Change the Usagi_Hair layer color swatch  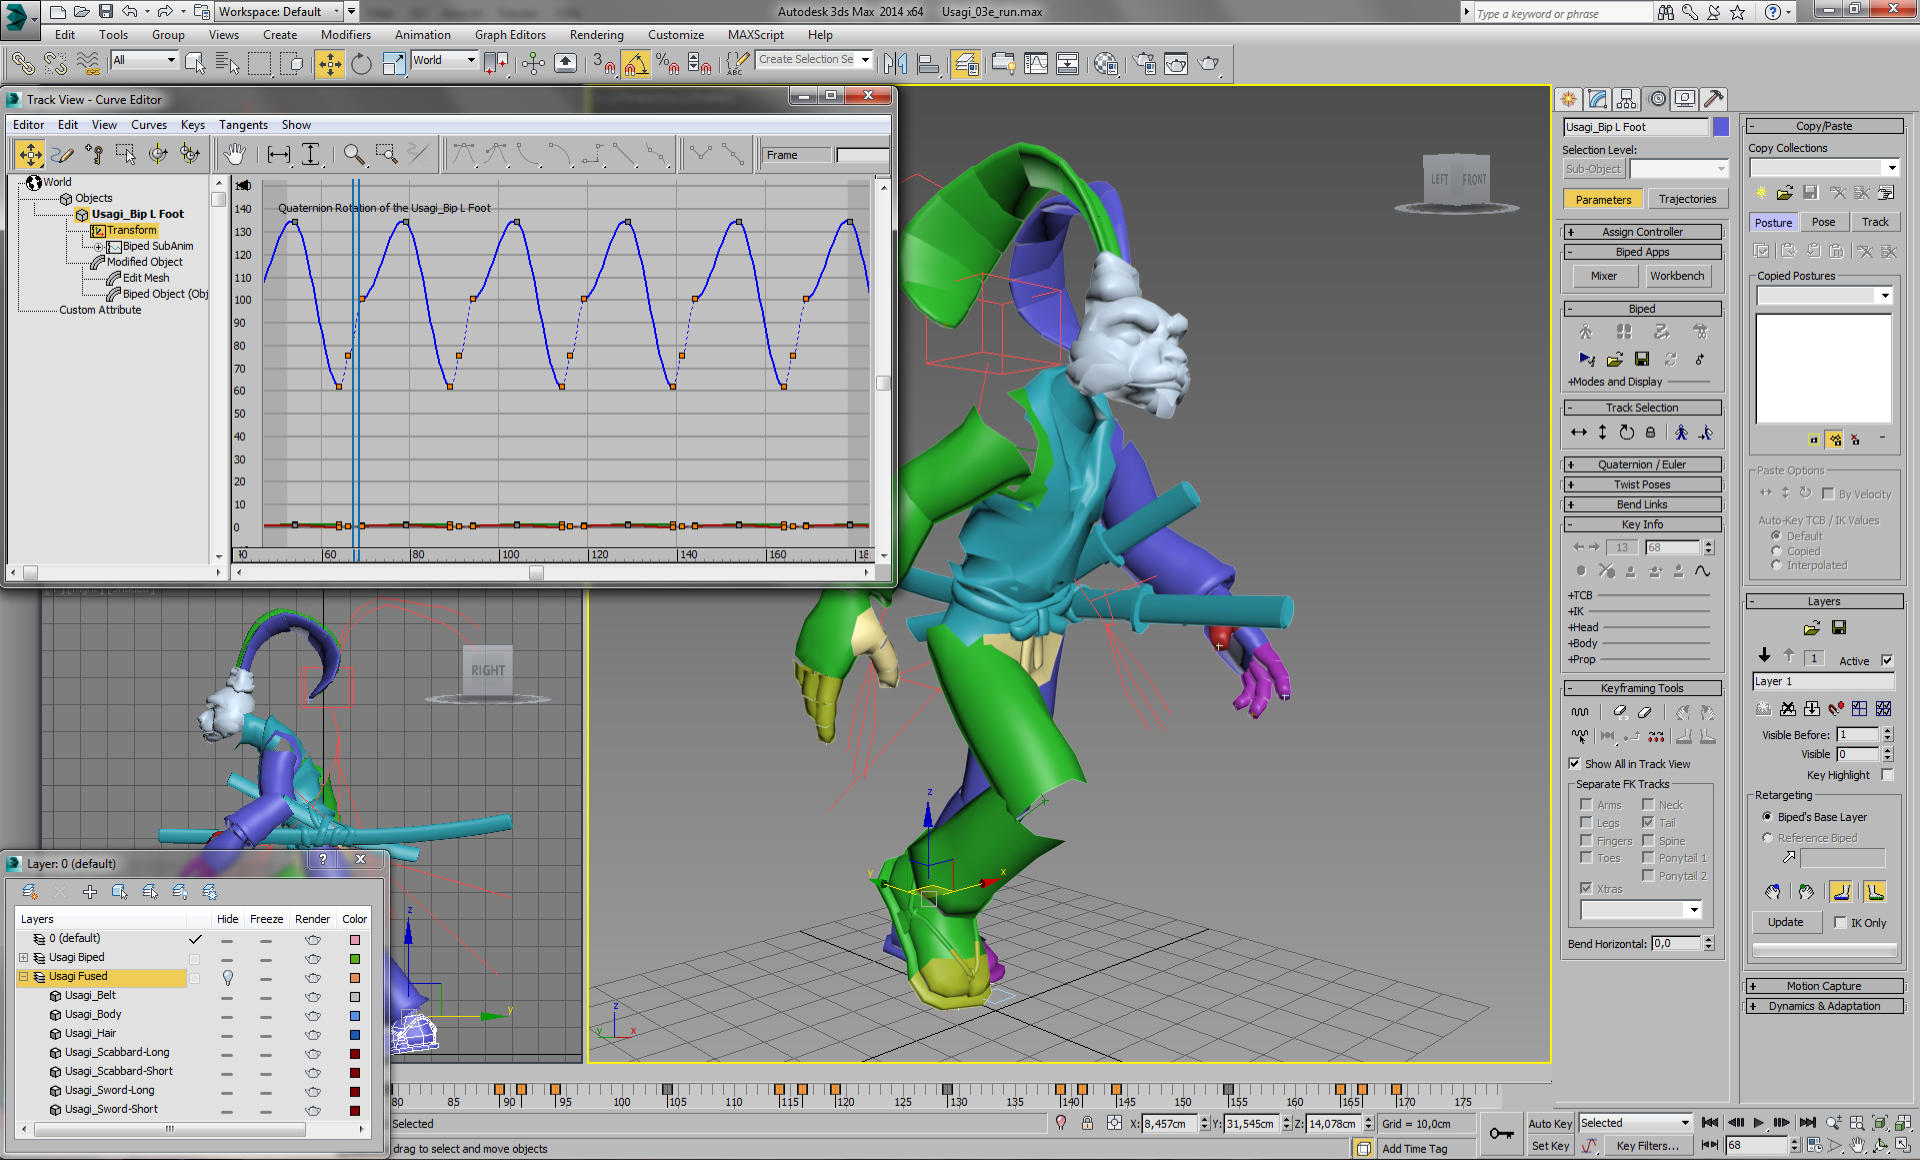point(354,1035)
